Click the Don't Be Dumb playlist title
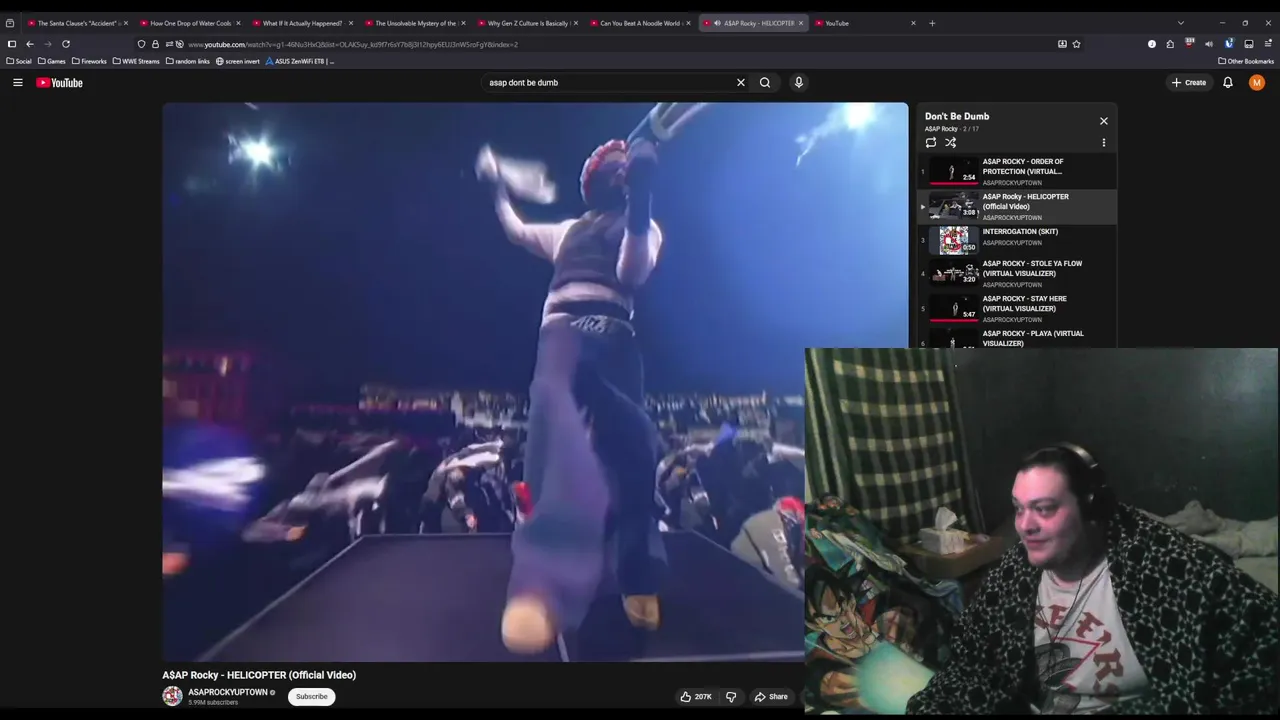The image size is (1280, 720). [957, 116]
